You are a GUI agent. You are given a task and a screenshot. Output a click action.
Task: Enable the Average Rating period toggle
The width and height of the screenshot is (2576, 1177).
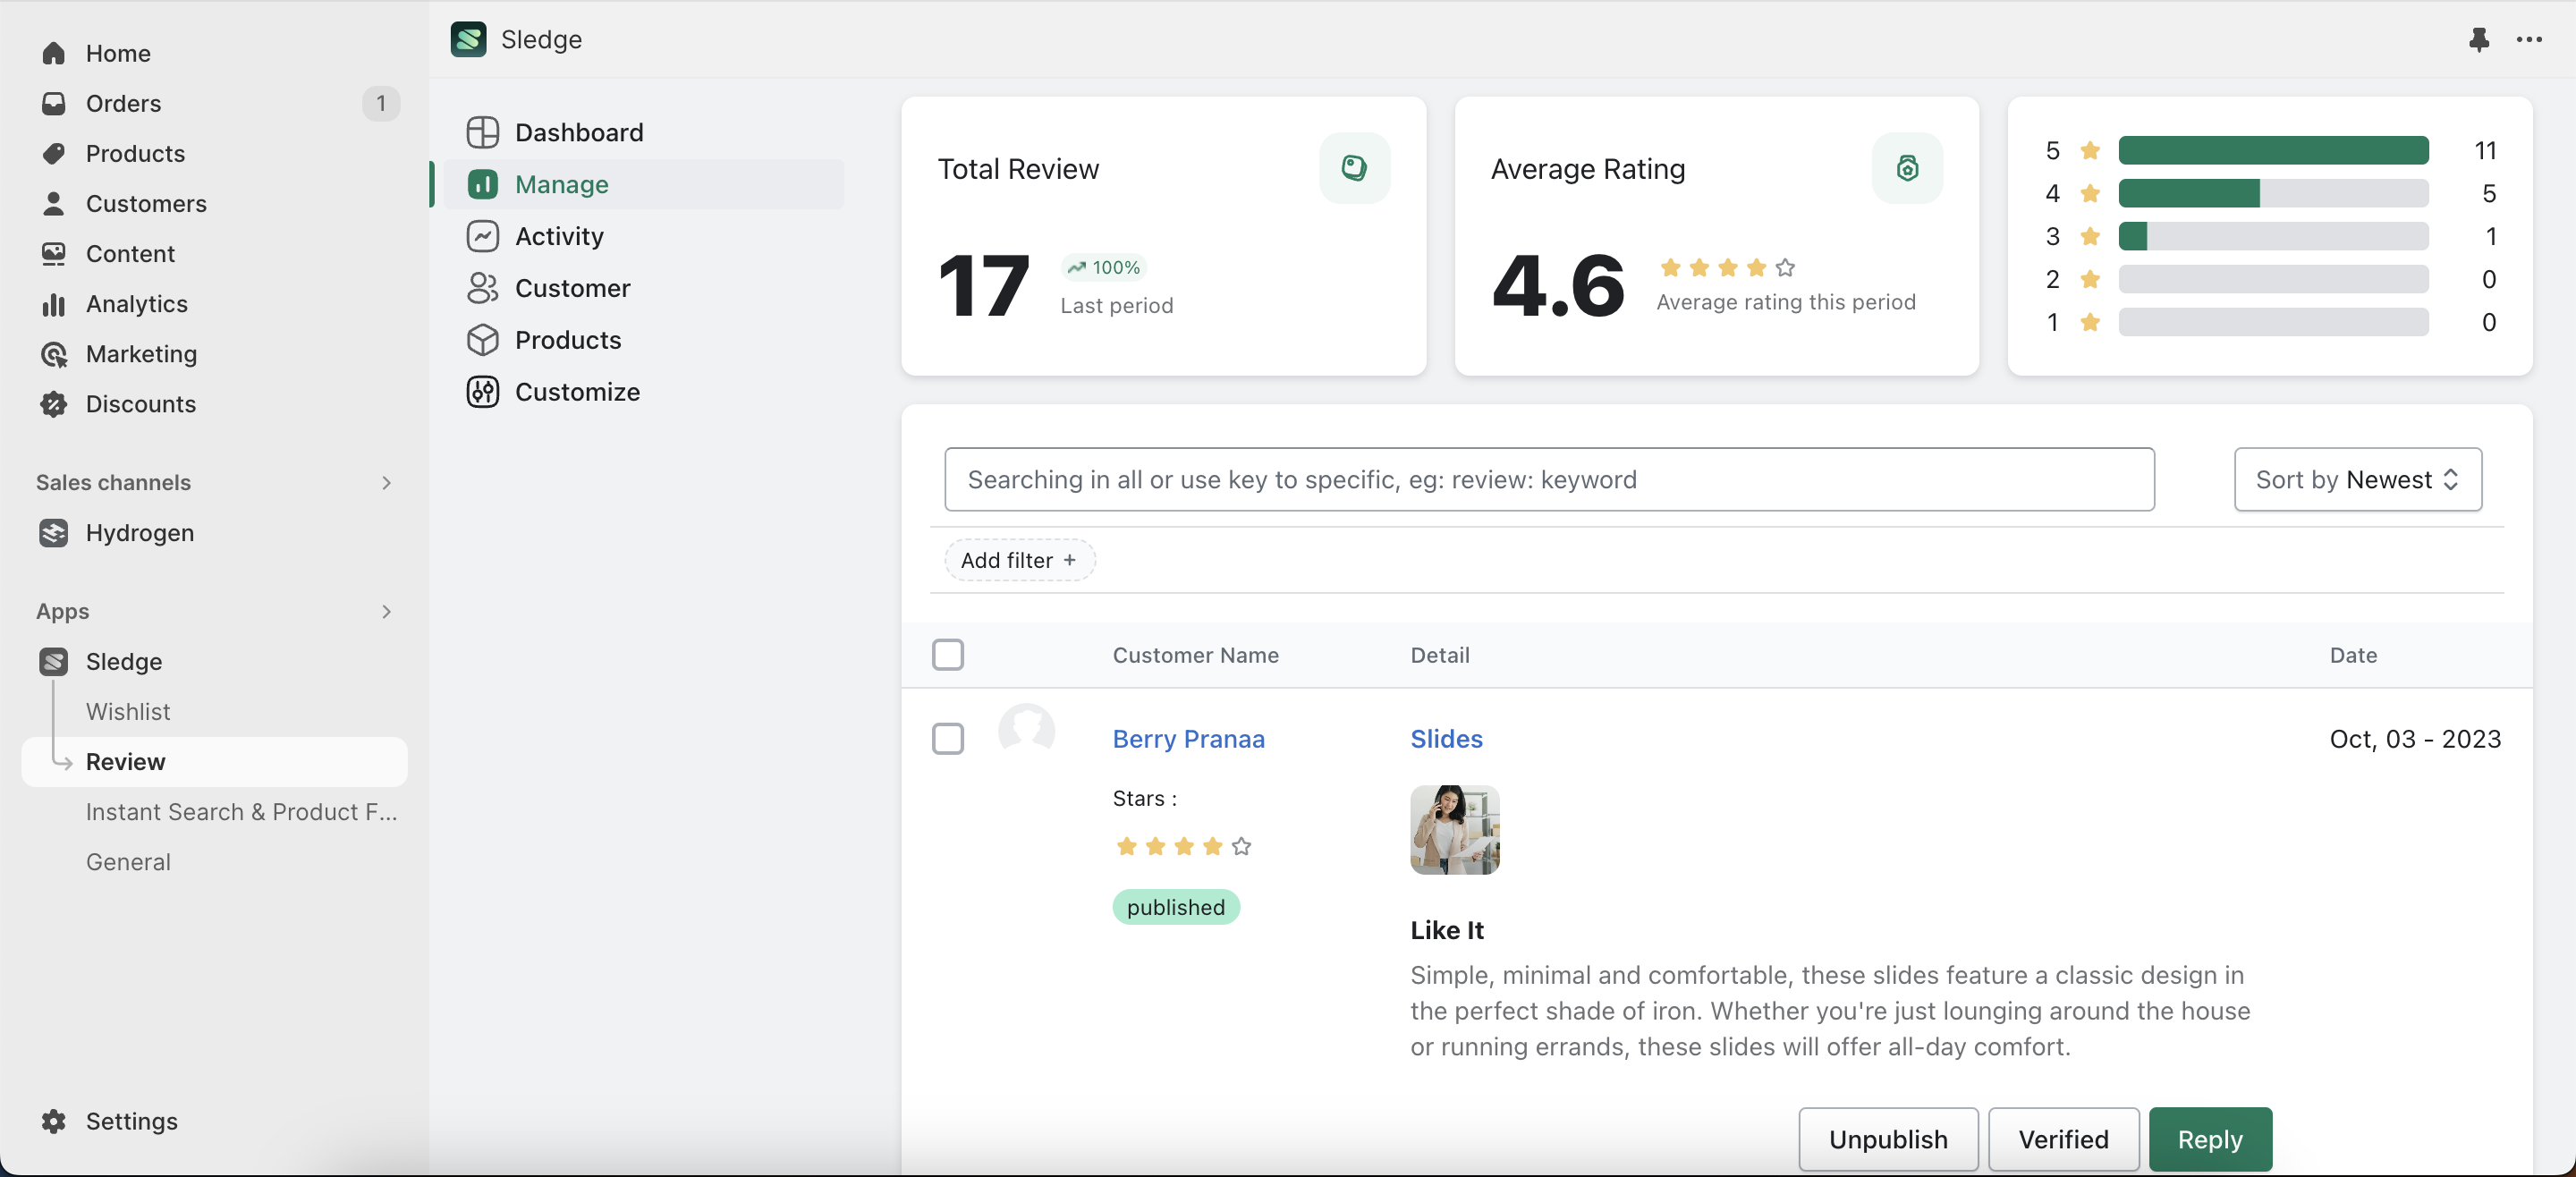(1909, 167)
